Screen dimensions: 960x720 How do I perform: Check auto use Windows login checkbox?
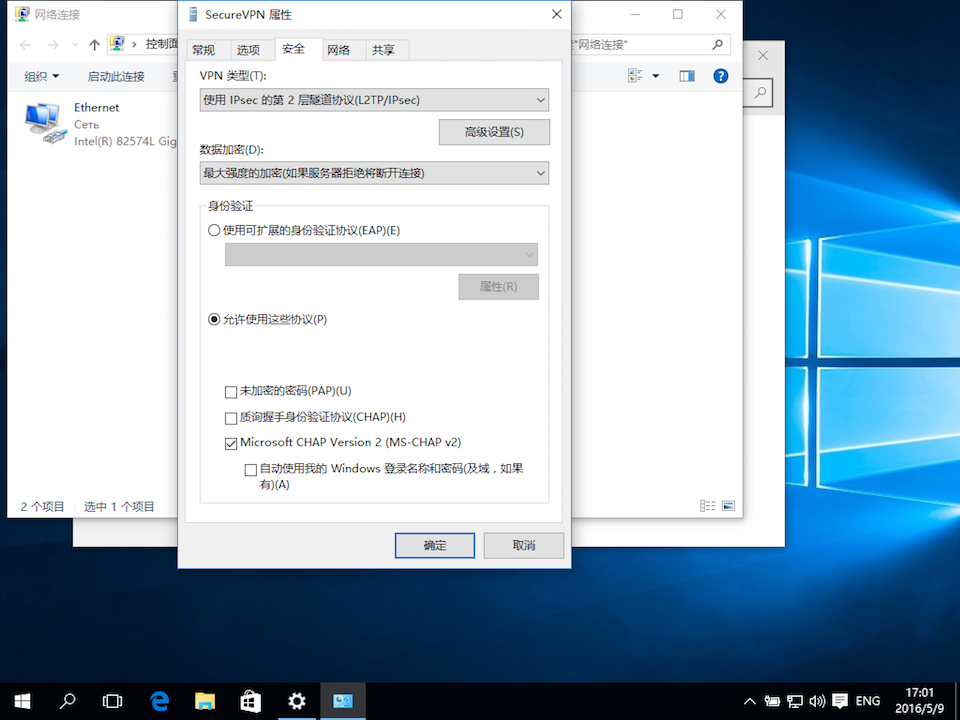pos(250,470)
